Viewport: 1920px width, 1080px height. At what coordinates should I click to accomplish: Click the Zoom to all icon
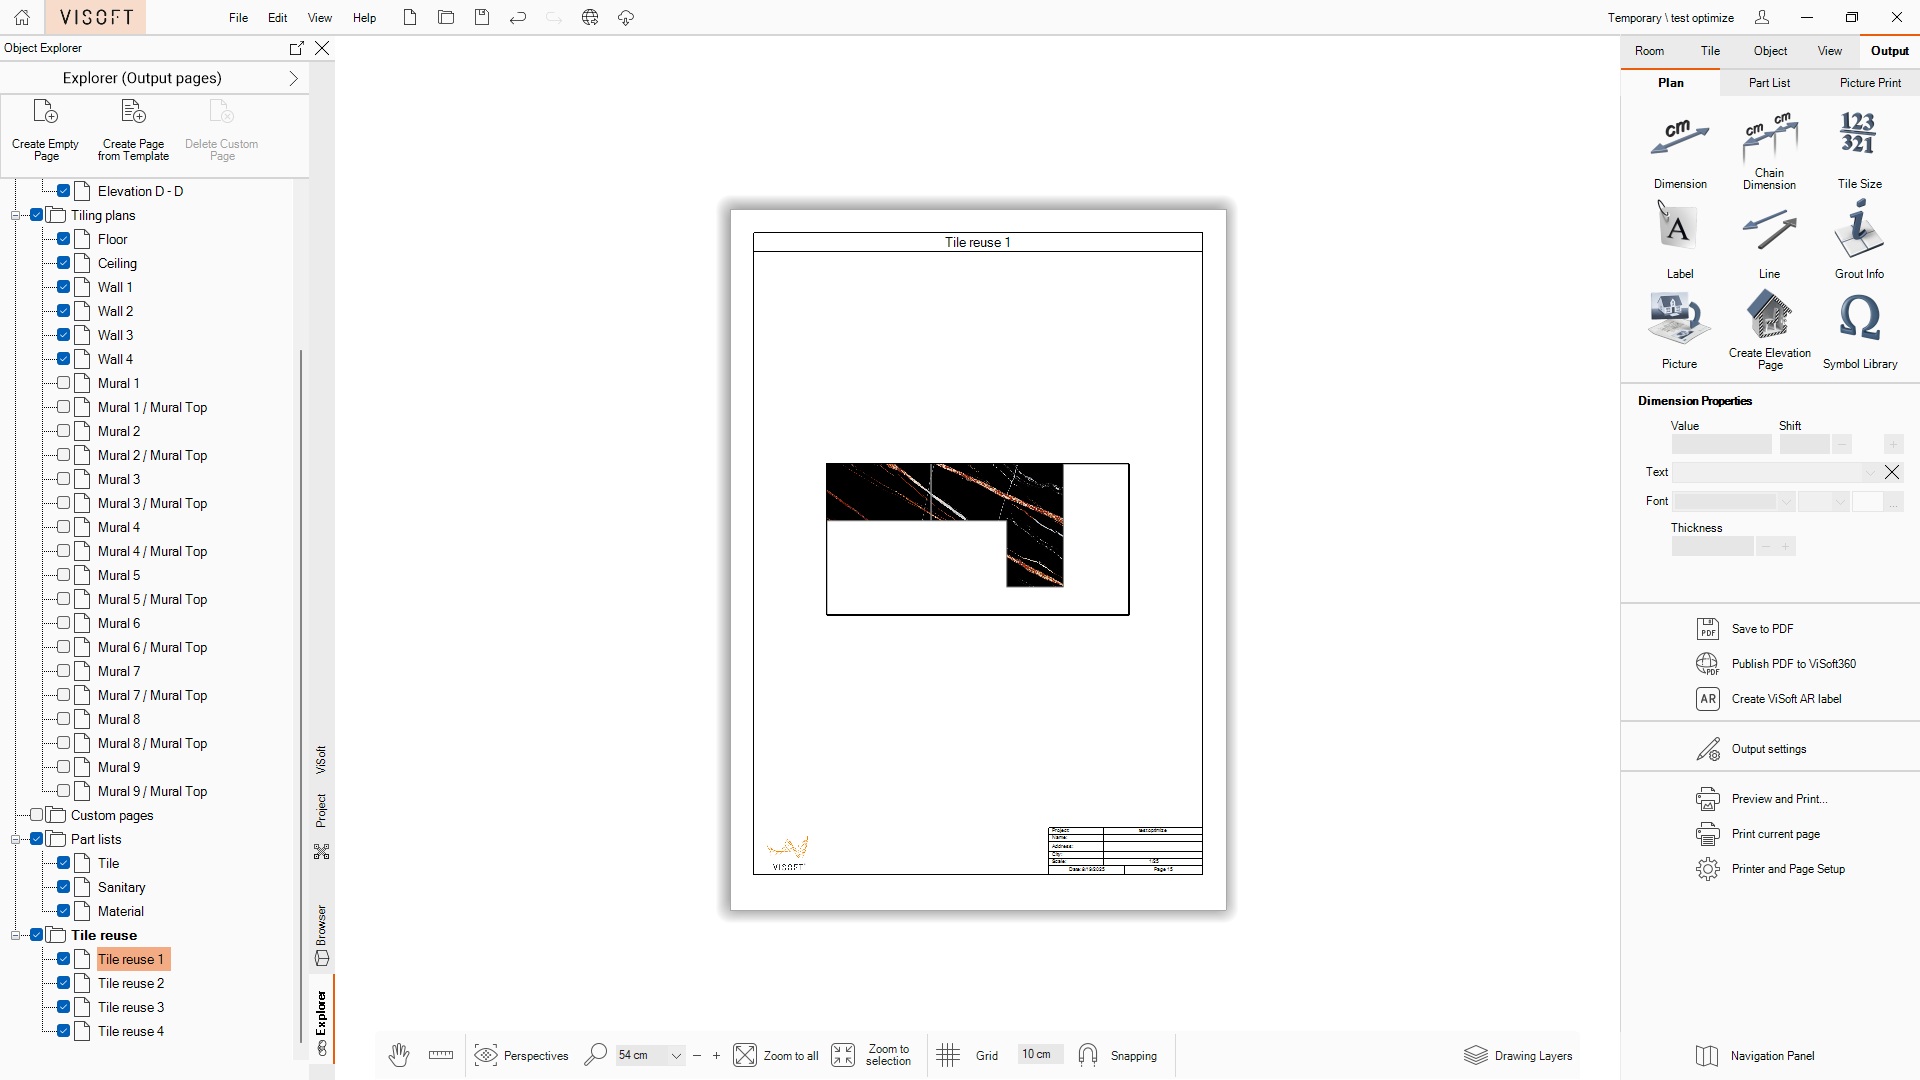click(x=745, y=1055)
